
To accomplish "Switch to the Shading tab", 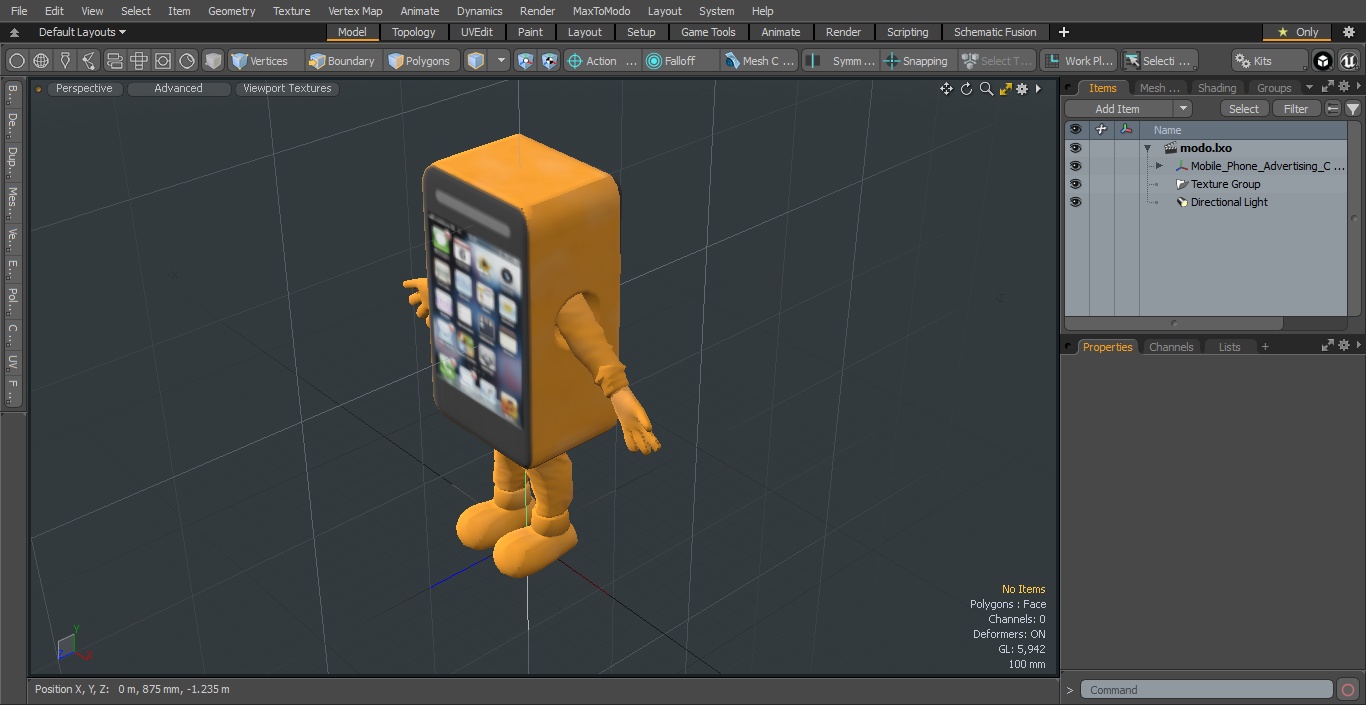I will pyautogui.click(x=1217, y=88).
